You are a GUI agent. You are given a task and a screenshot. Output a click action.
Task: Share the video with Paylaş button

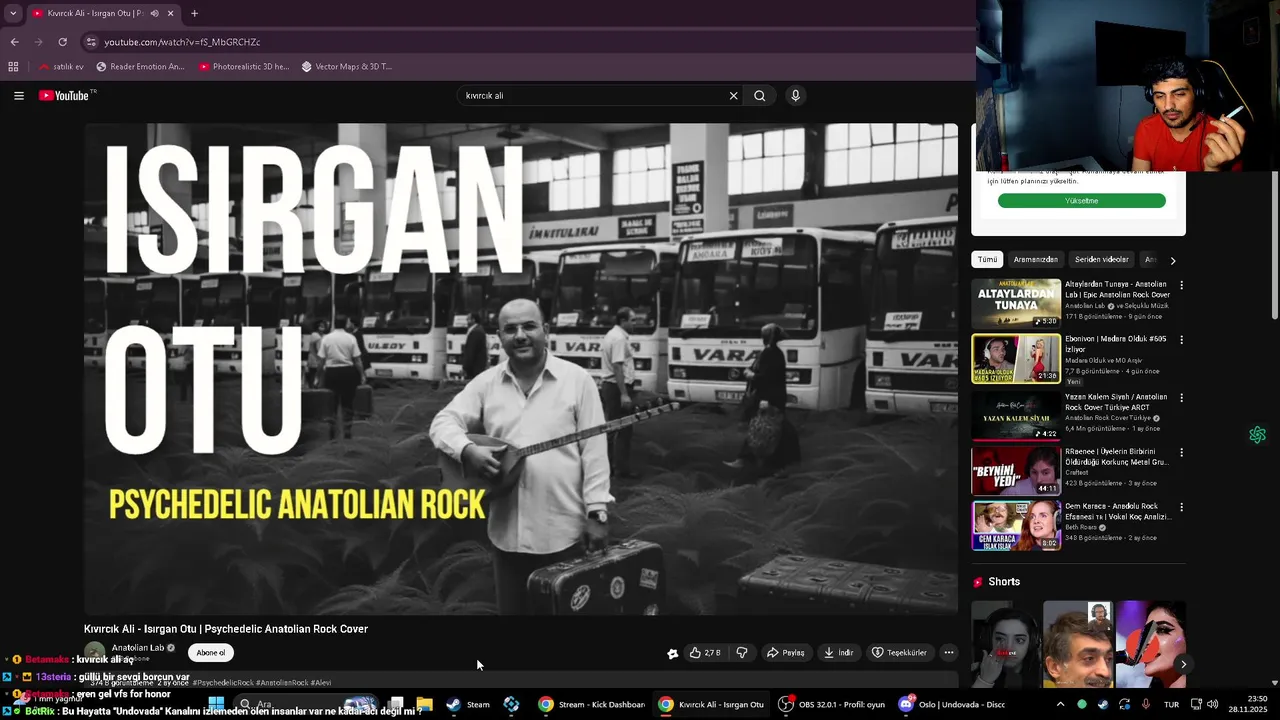tap(786, 653)
